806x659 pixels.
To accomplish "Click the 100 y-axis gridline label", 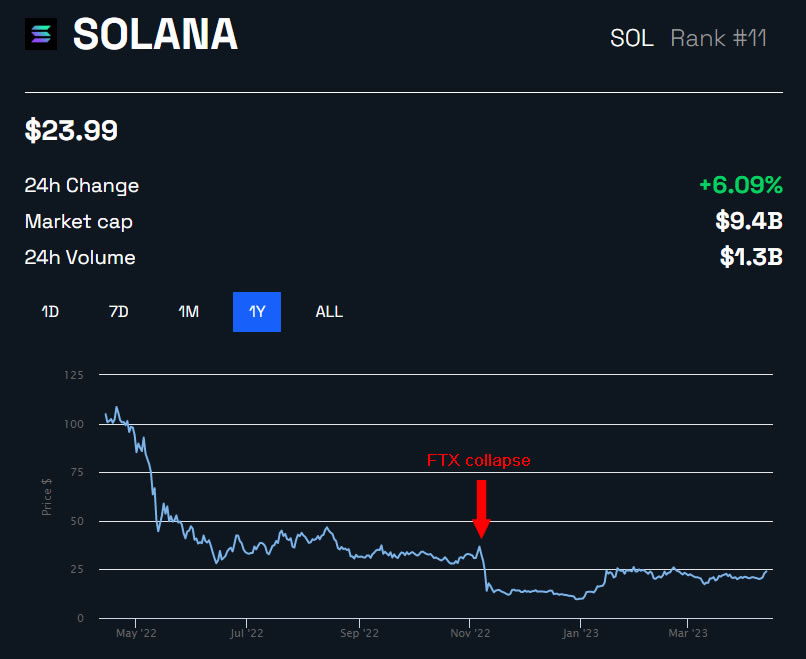I will point(74,424).
